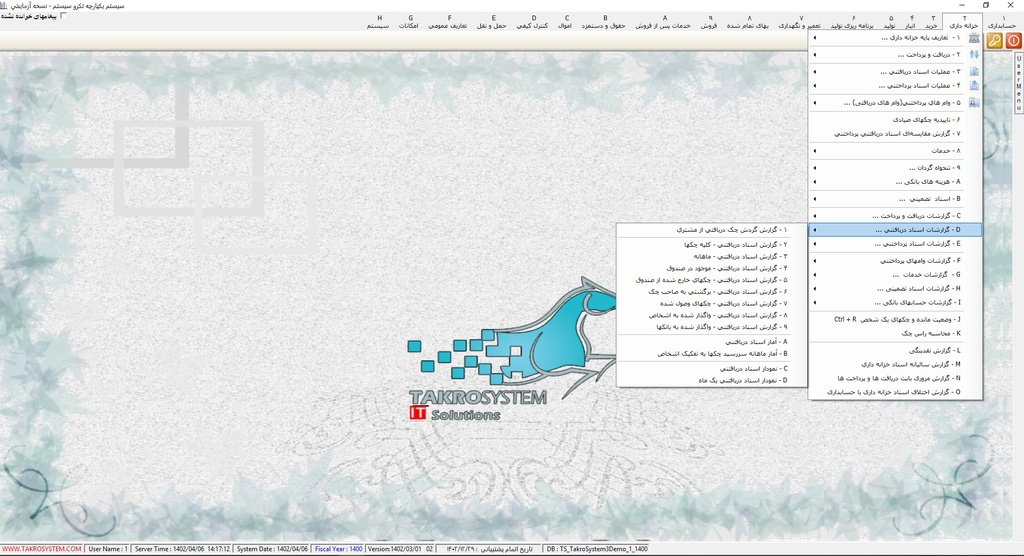Expand submenu arrow for وام های پرداختنی

[x=815, y=103]
